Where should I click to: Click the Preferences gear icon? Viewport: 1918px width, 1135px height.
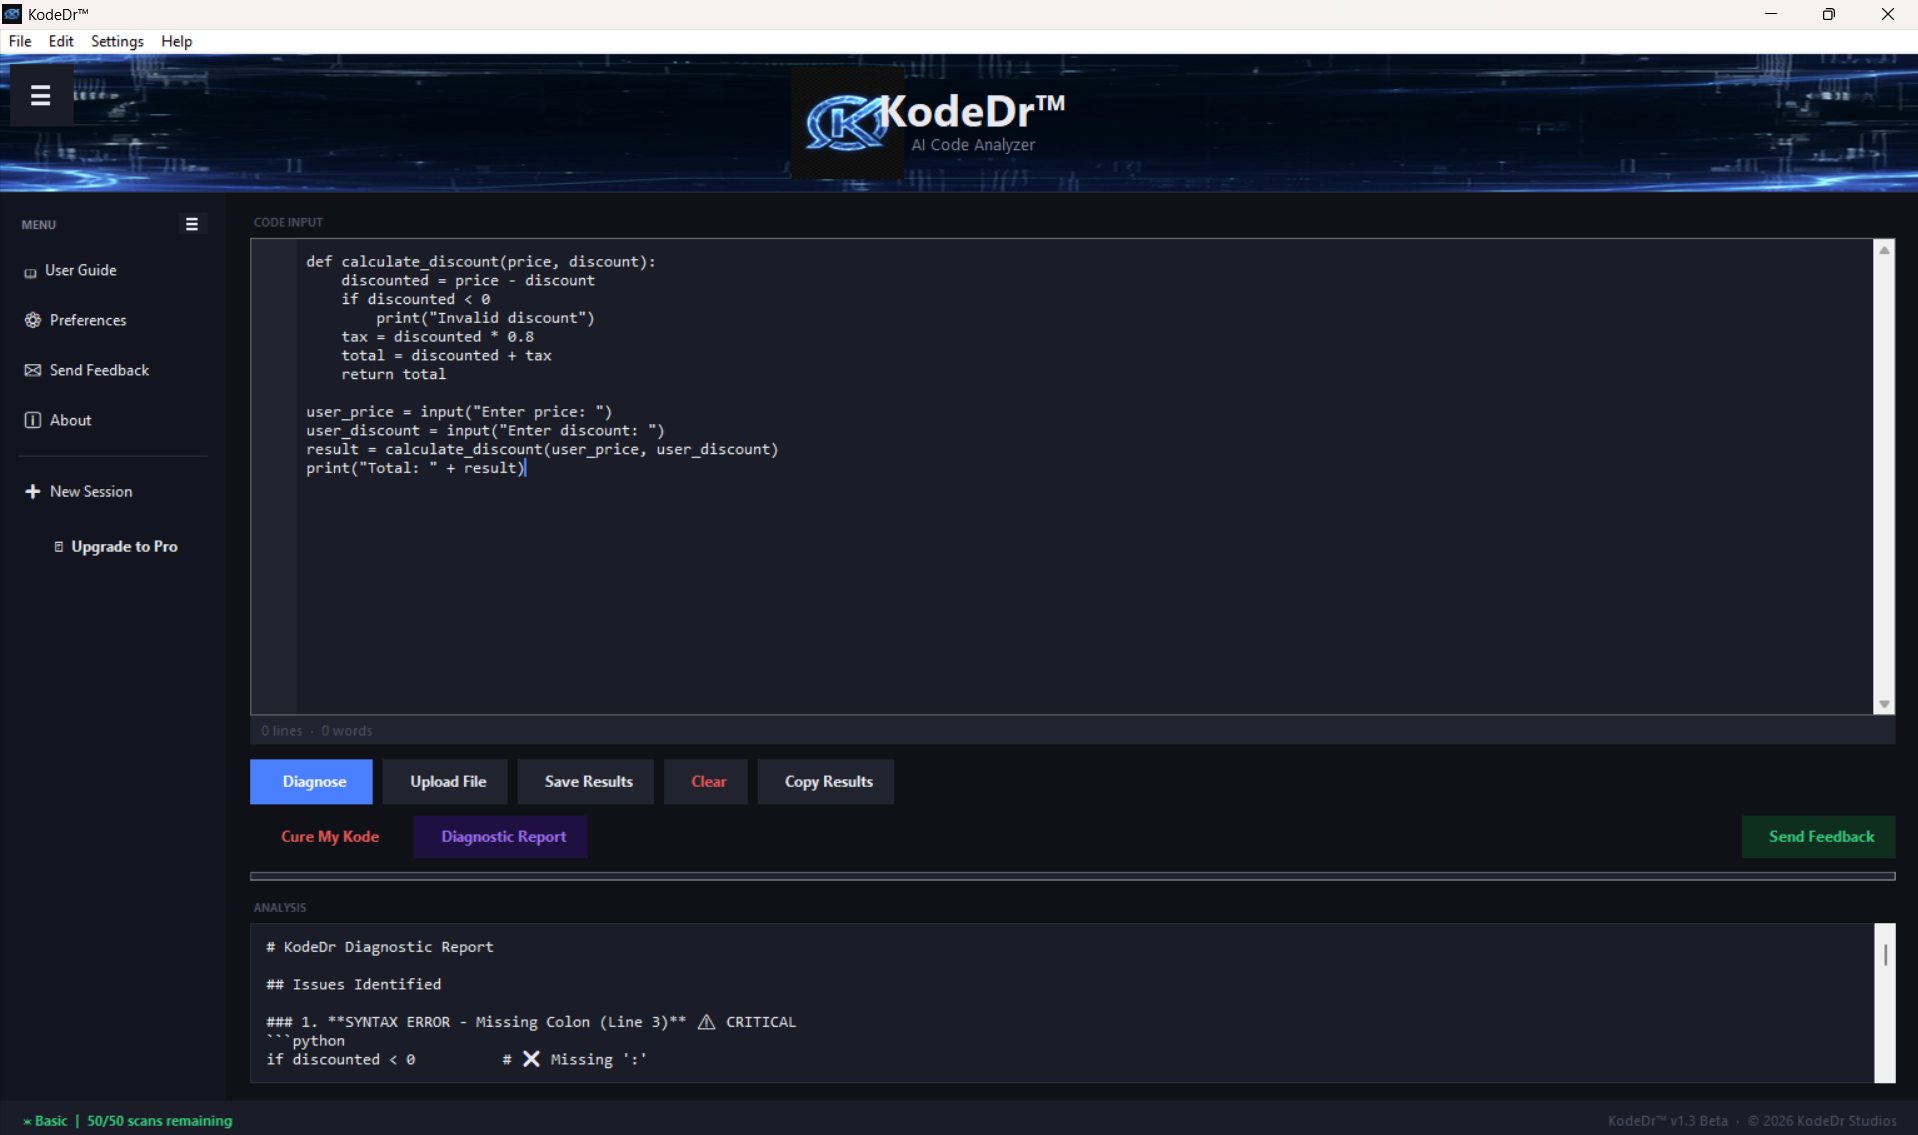click(33, 320)
